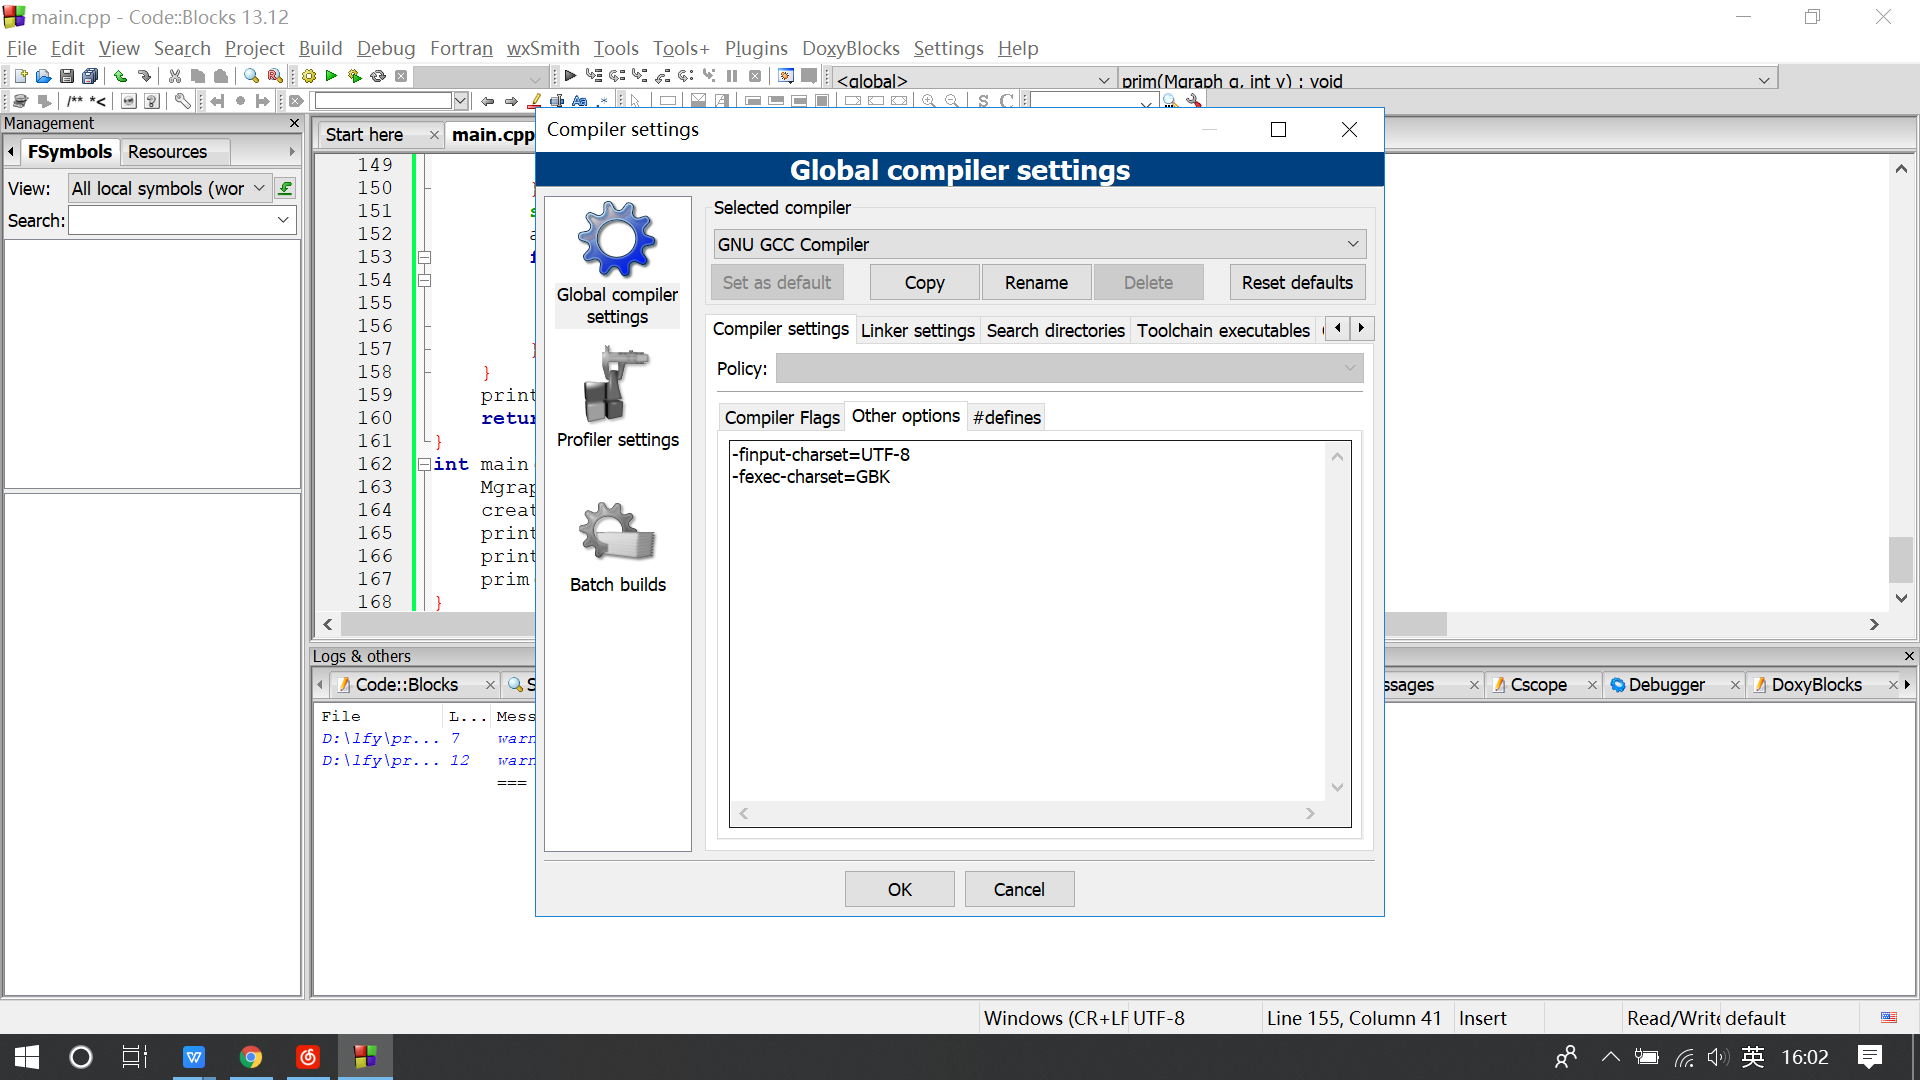Toggle fold marker at line 153

pos(424,257)
